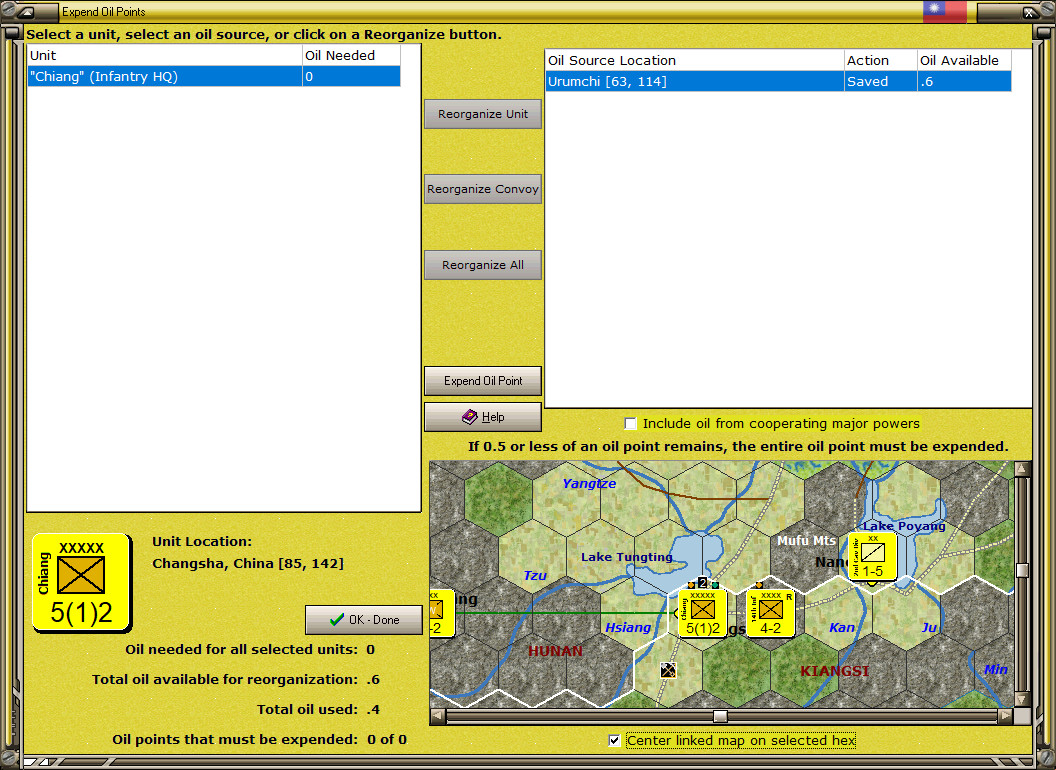1056x770 pixels.
Task: Click the large Chiang HQ unit counter
Action: tap(81, 583)
